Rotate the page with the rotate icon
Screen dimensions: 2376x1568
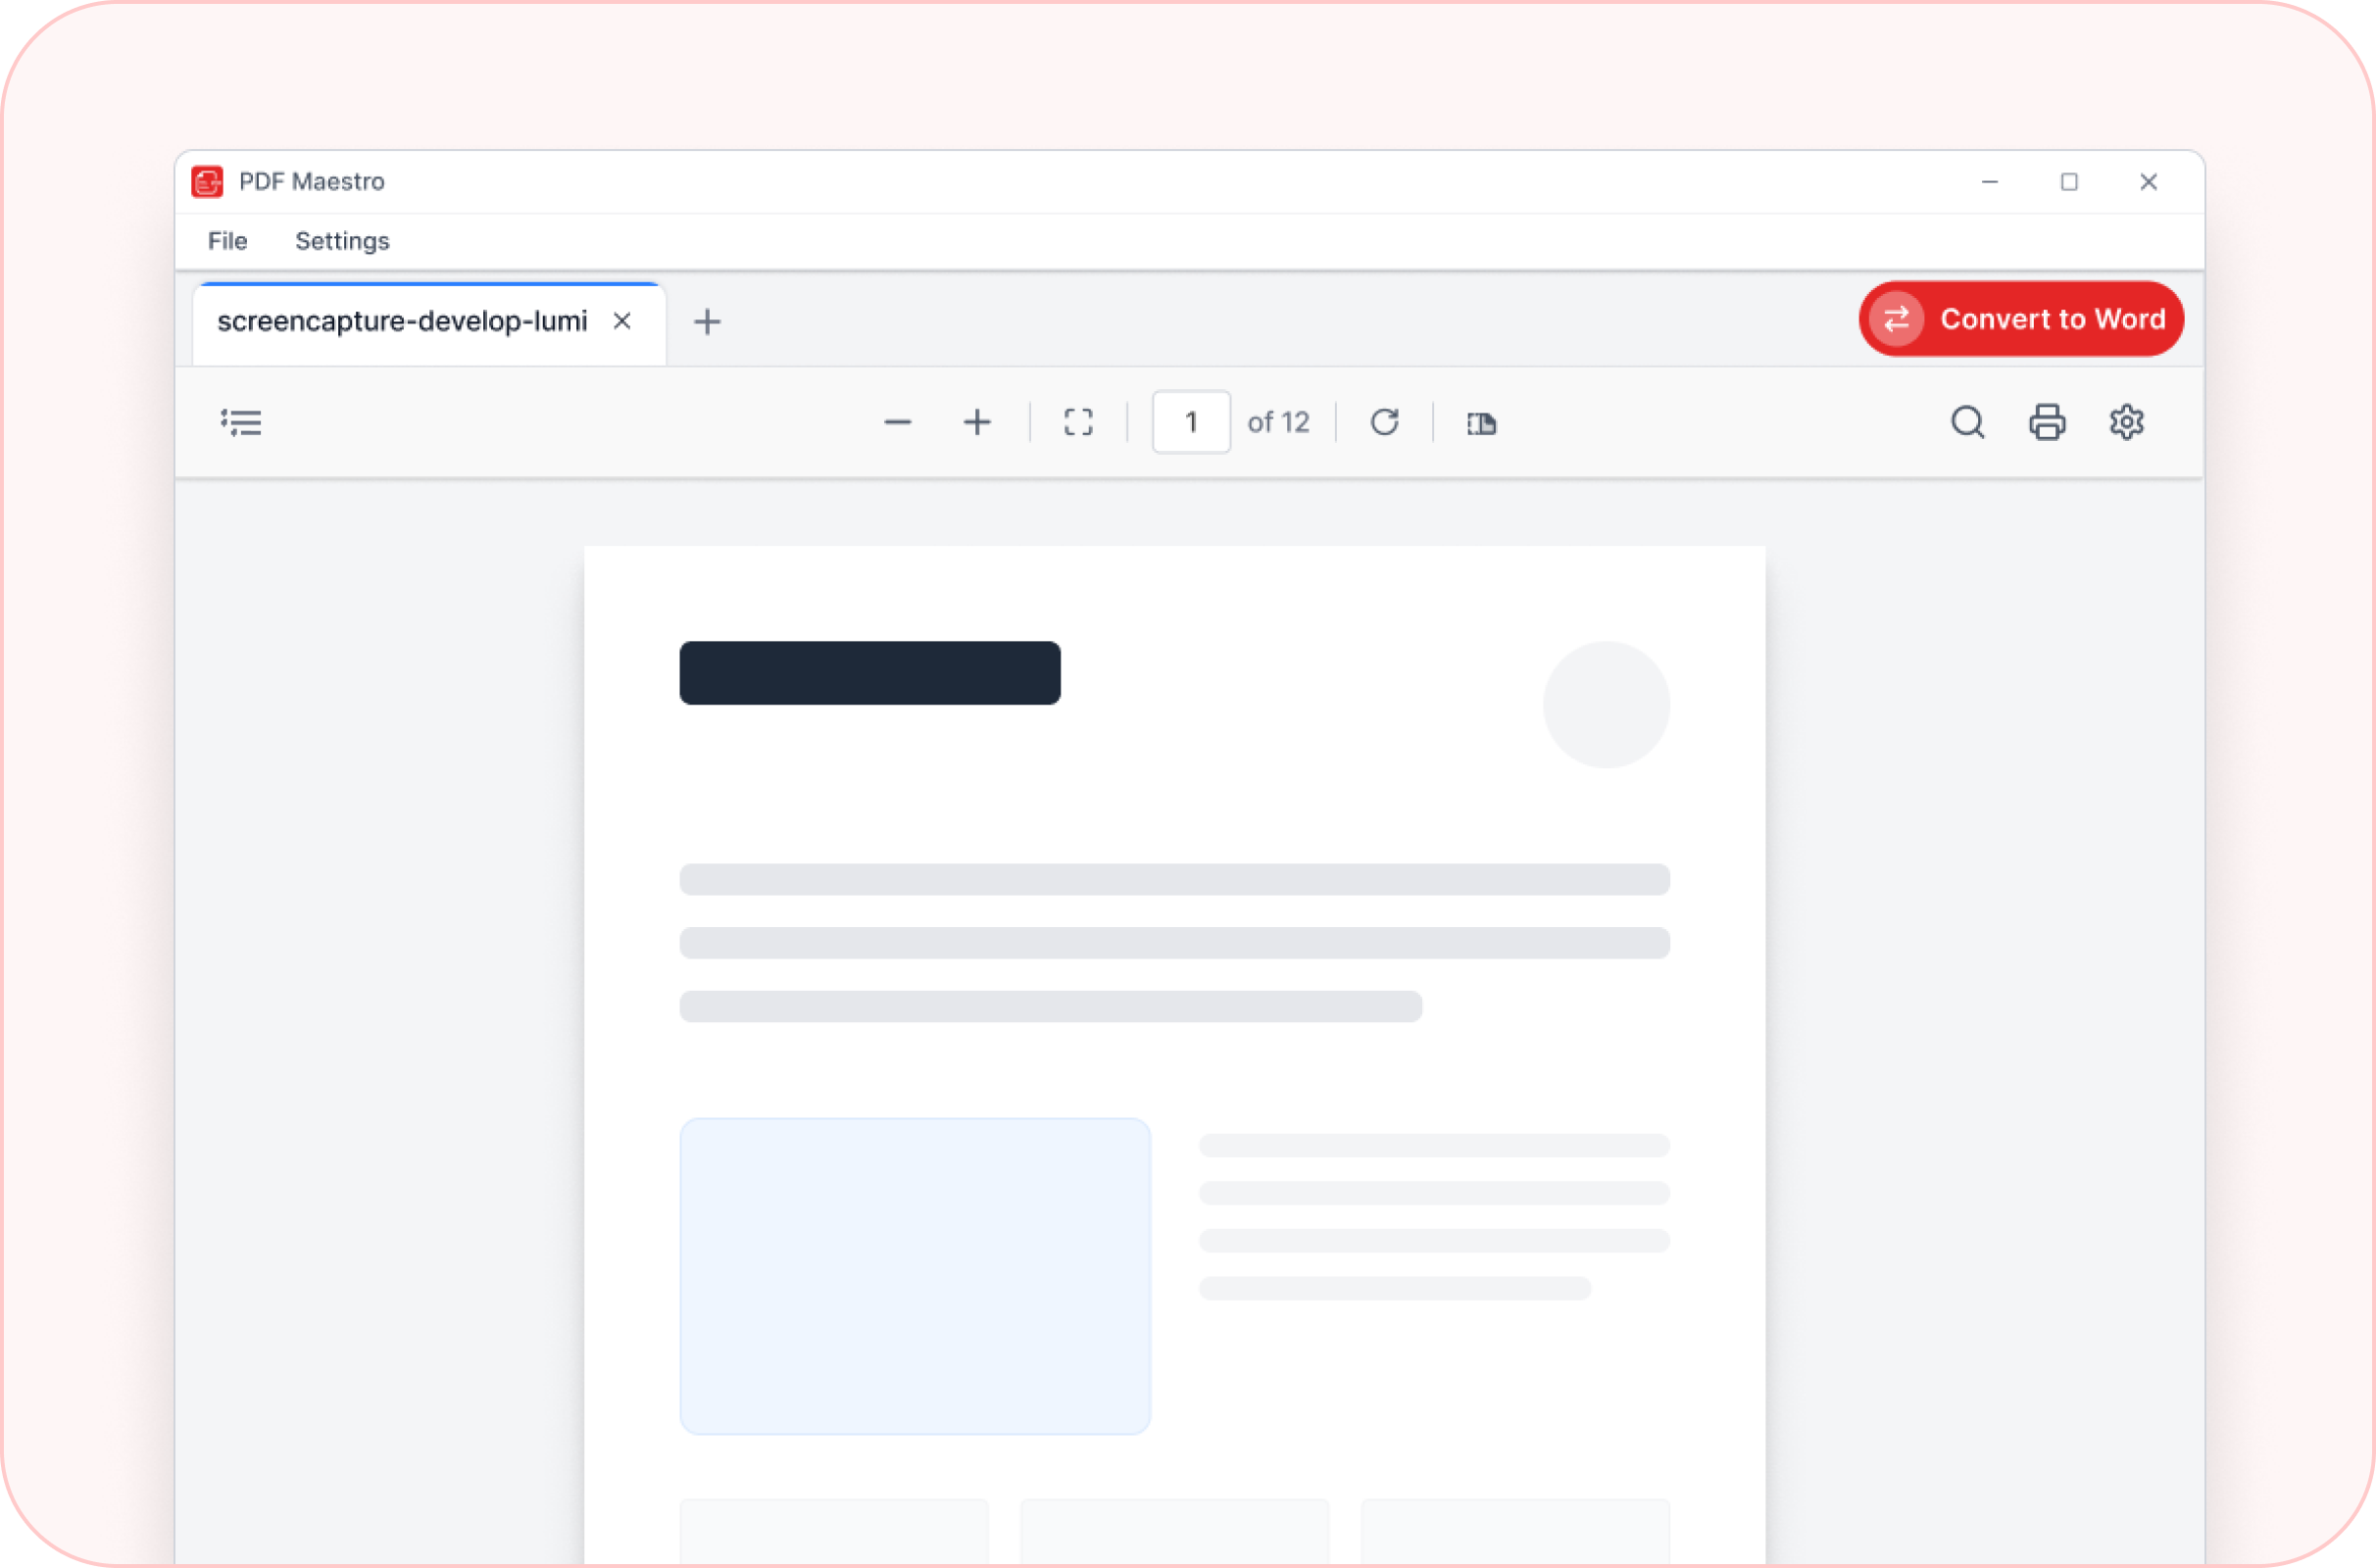(1384, 422)
